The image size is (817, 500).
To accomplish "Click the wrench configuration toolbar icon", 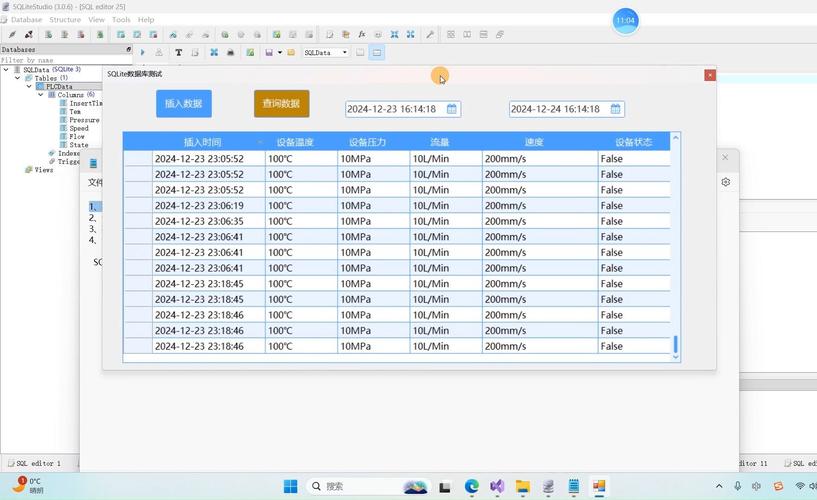I will [x=430, y=35].
